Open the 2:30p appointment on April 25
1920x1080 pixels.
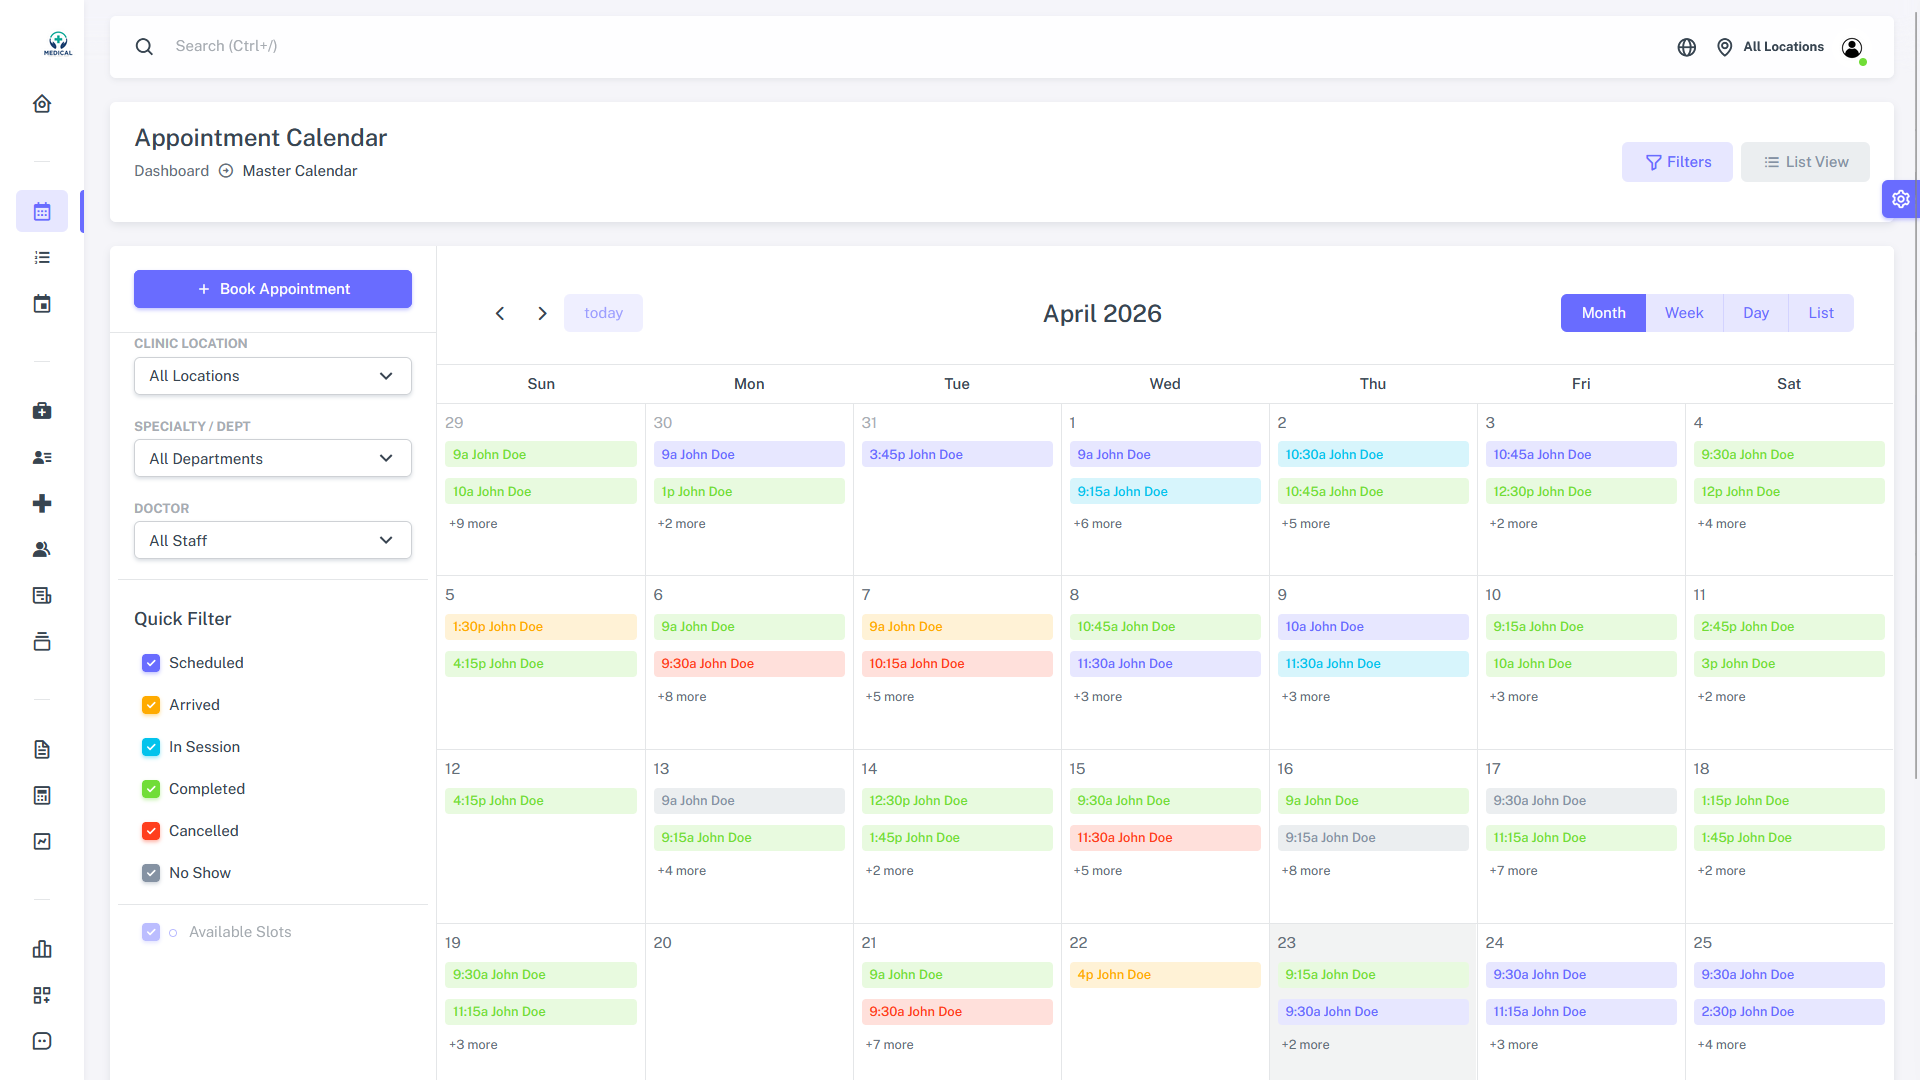[1789, 1012]
